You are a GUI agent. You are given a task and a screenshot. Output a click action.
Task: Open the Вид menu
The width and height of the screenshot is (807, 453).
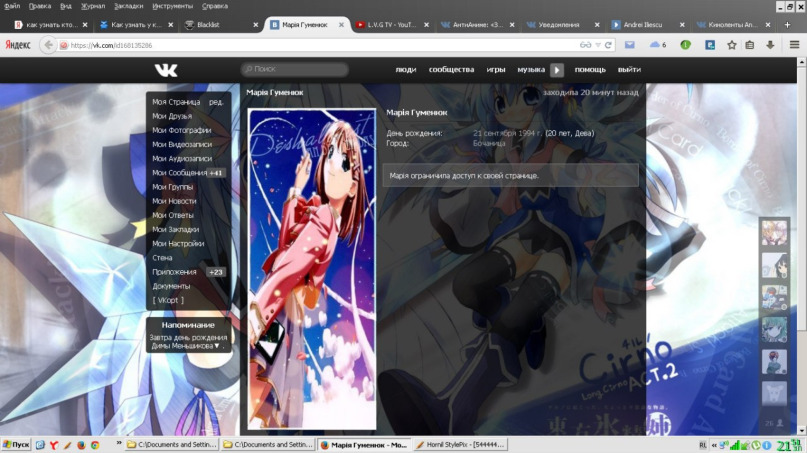point(66,6)
